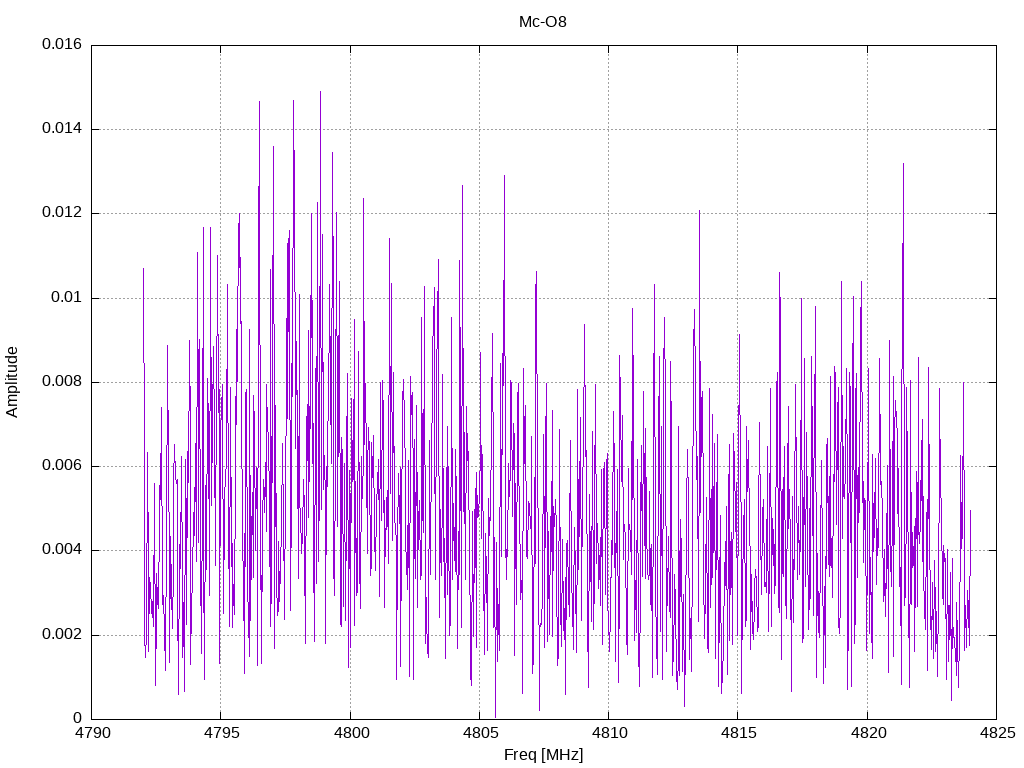Image resolution: width=1024 pixels, height=768 pixels.
Task: Select the 0.01 y-axis tick label
Action: [67, 297]
